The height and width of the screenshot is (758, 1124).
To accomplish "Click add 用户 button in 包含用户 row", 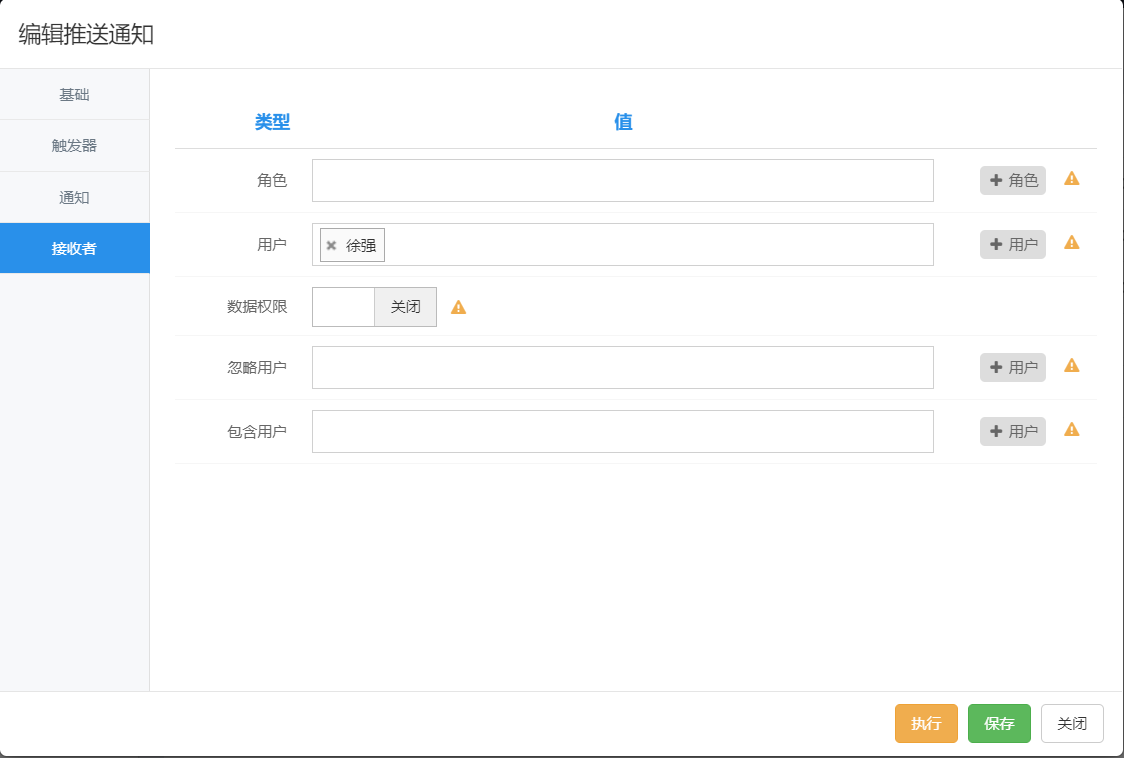I will tap(1012, 431).
